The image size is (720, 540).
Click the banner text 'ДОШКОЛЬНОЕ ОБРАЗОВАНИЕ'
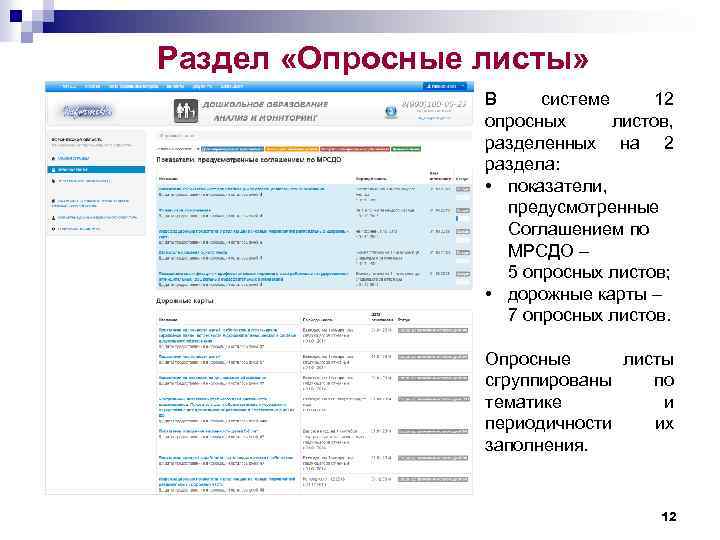pos(265,105)
